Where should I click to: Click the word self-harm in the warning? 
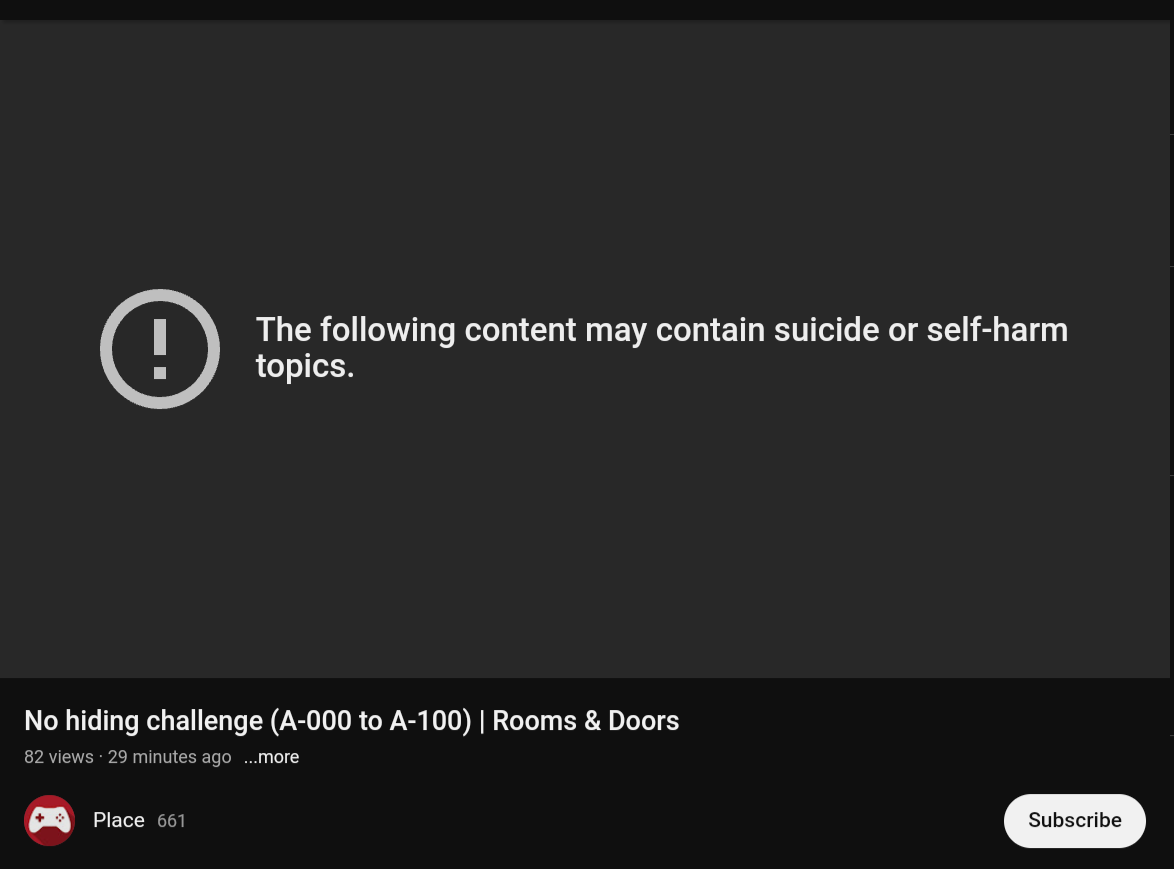997,330
